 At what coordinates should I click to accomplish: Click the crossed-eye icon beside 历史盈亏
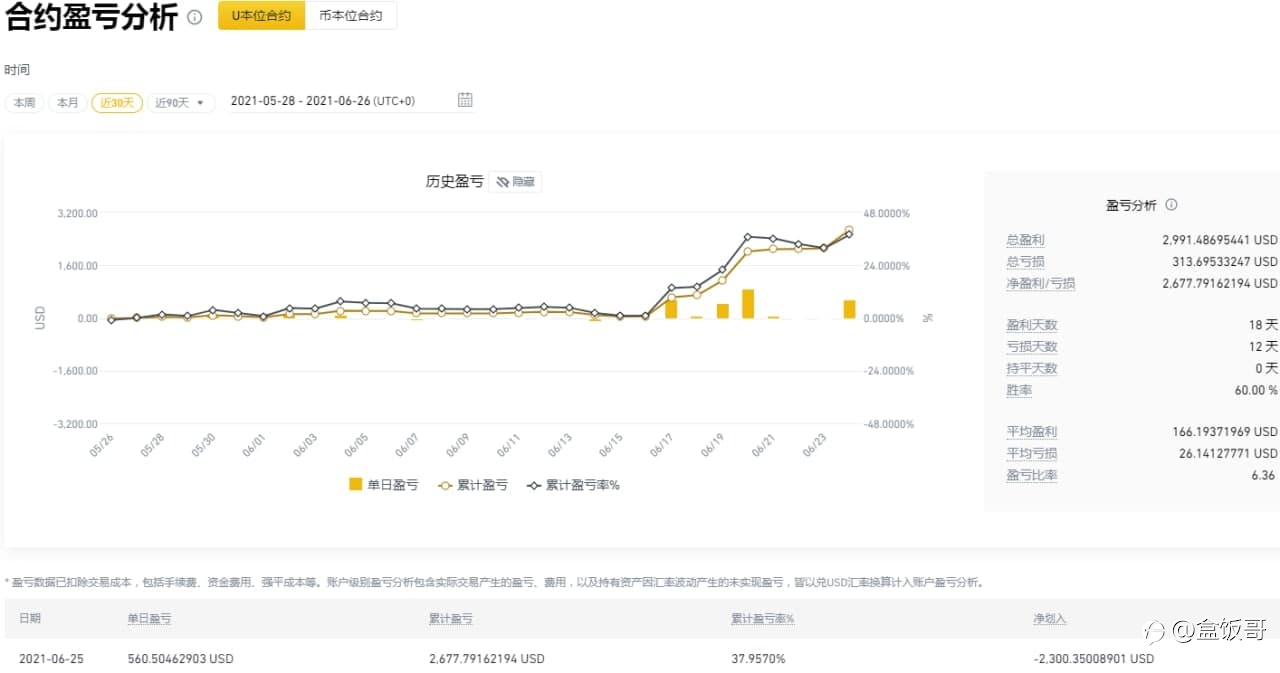(x=502, y=182)
